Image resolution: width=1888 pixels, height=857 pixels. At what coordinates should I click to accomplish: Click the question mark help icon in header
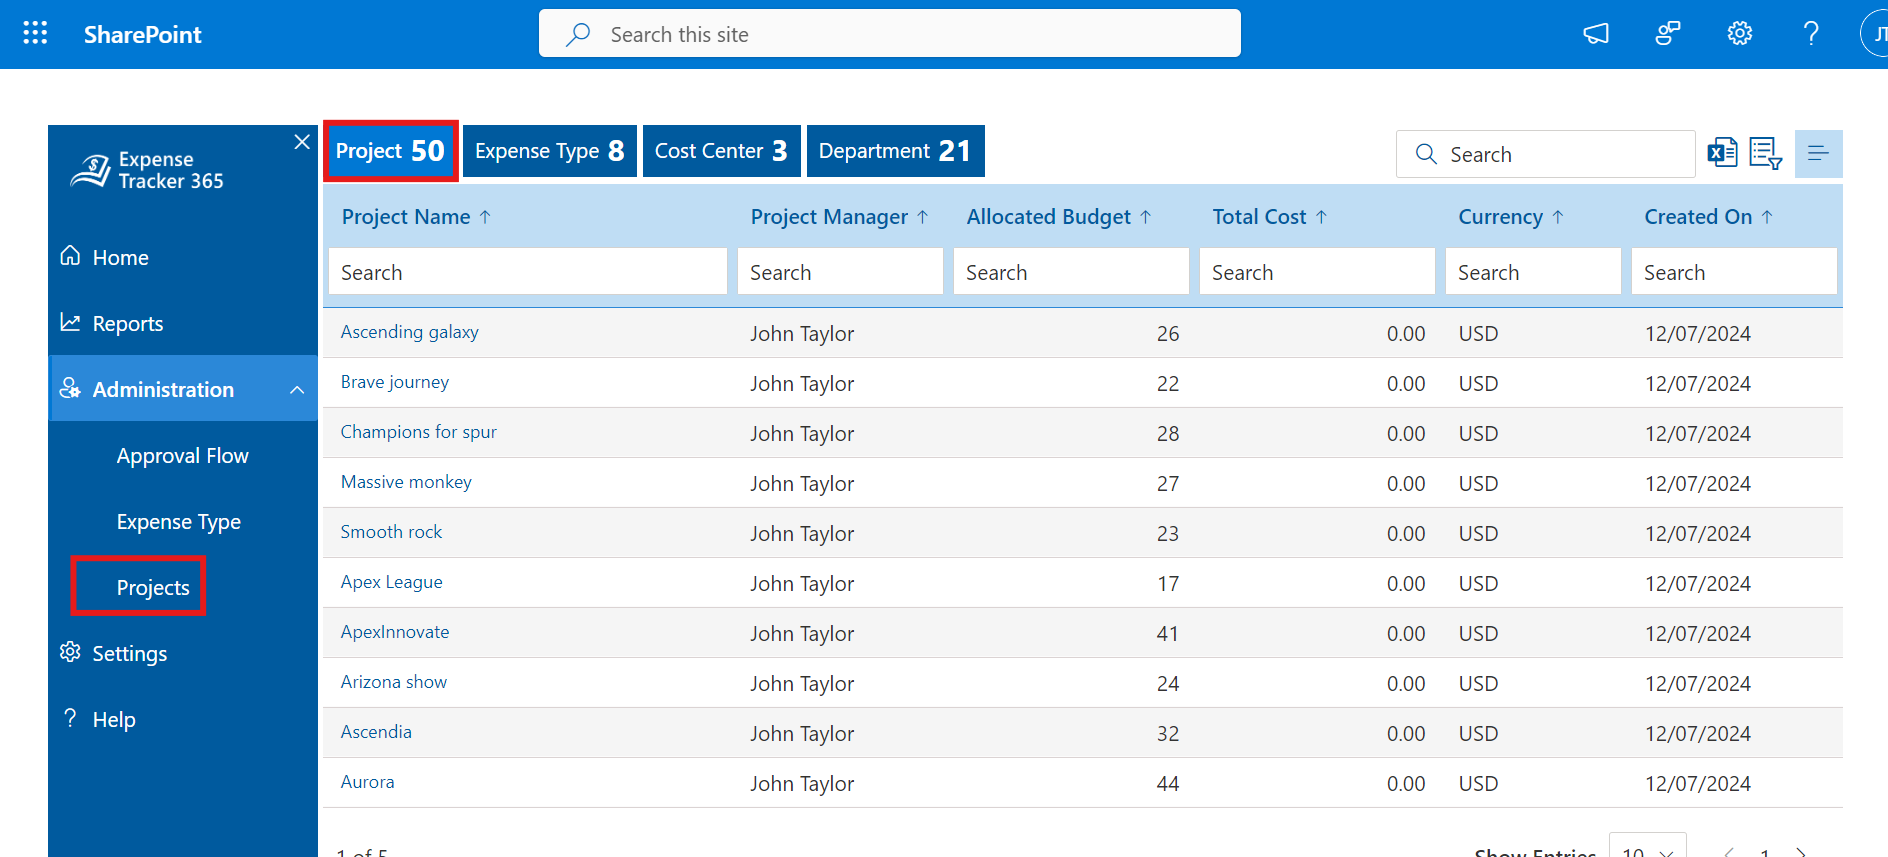1811,34
